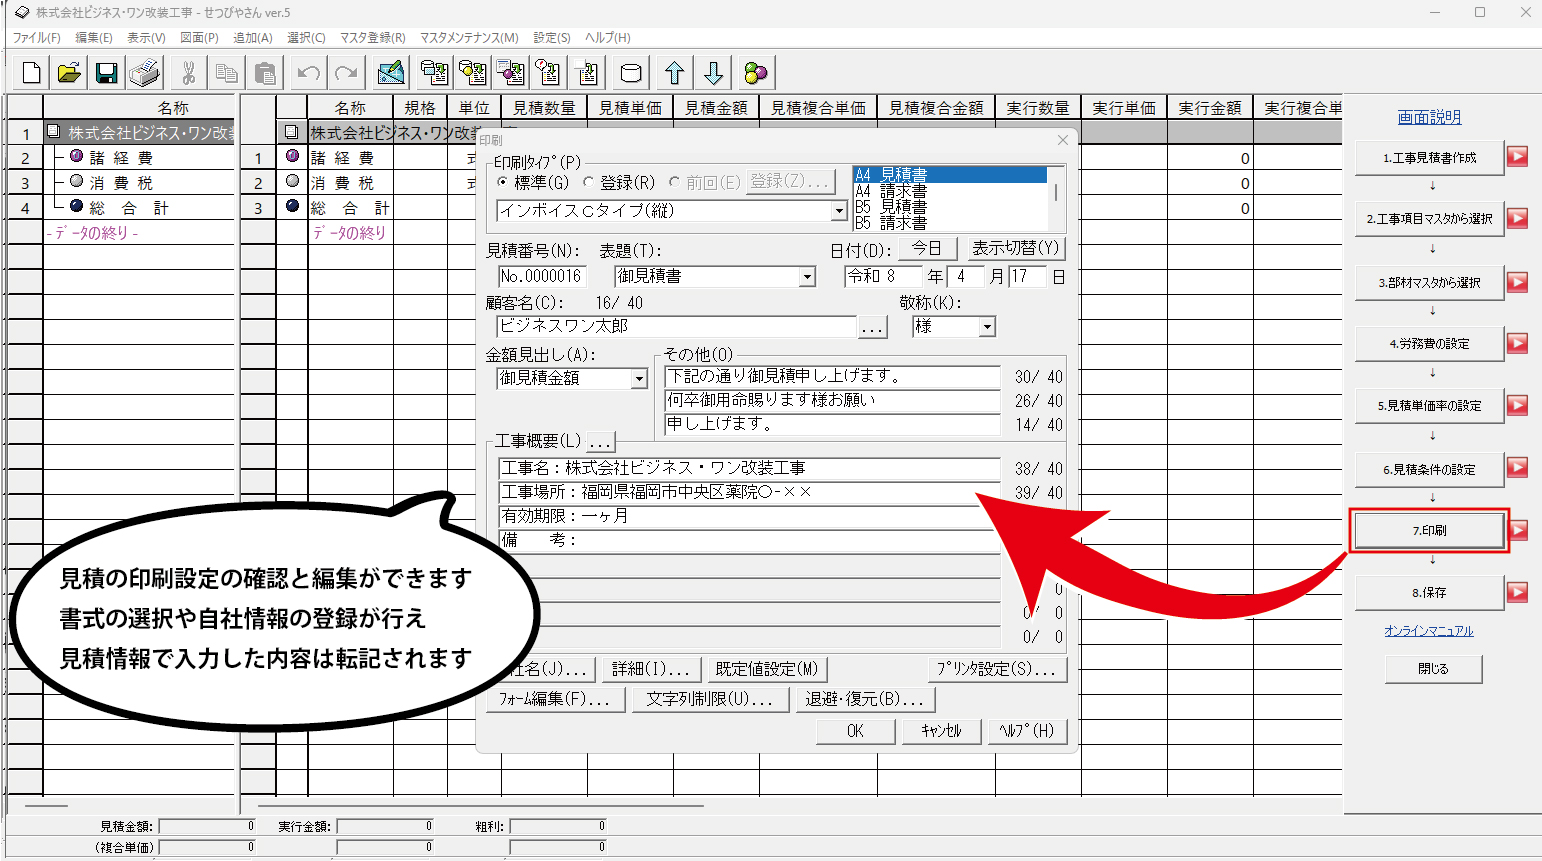Screen dimensions: 1542x861
Task: Click ヘルプ(H) button in dialog
Action: 1027,731
